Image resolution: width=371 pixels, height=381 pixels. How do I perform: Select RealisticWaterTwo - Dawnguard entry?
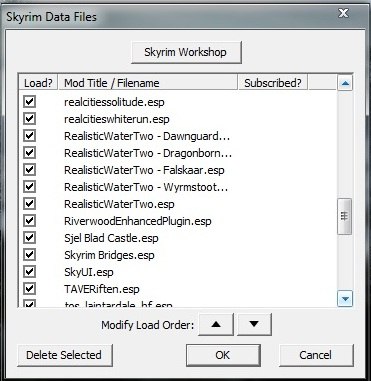[147, 136]
